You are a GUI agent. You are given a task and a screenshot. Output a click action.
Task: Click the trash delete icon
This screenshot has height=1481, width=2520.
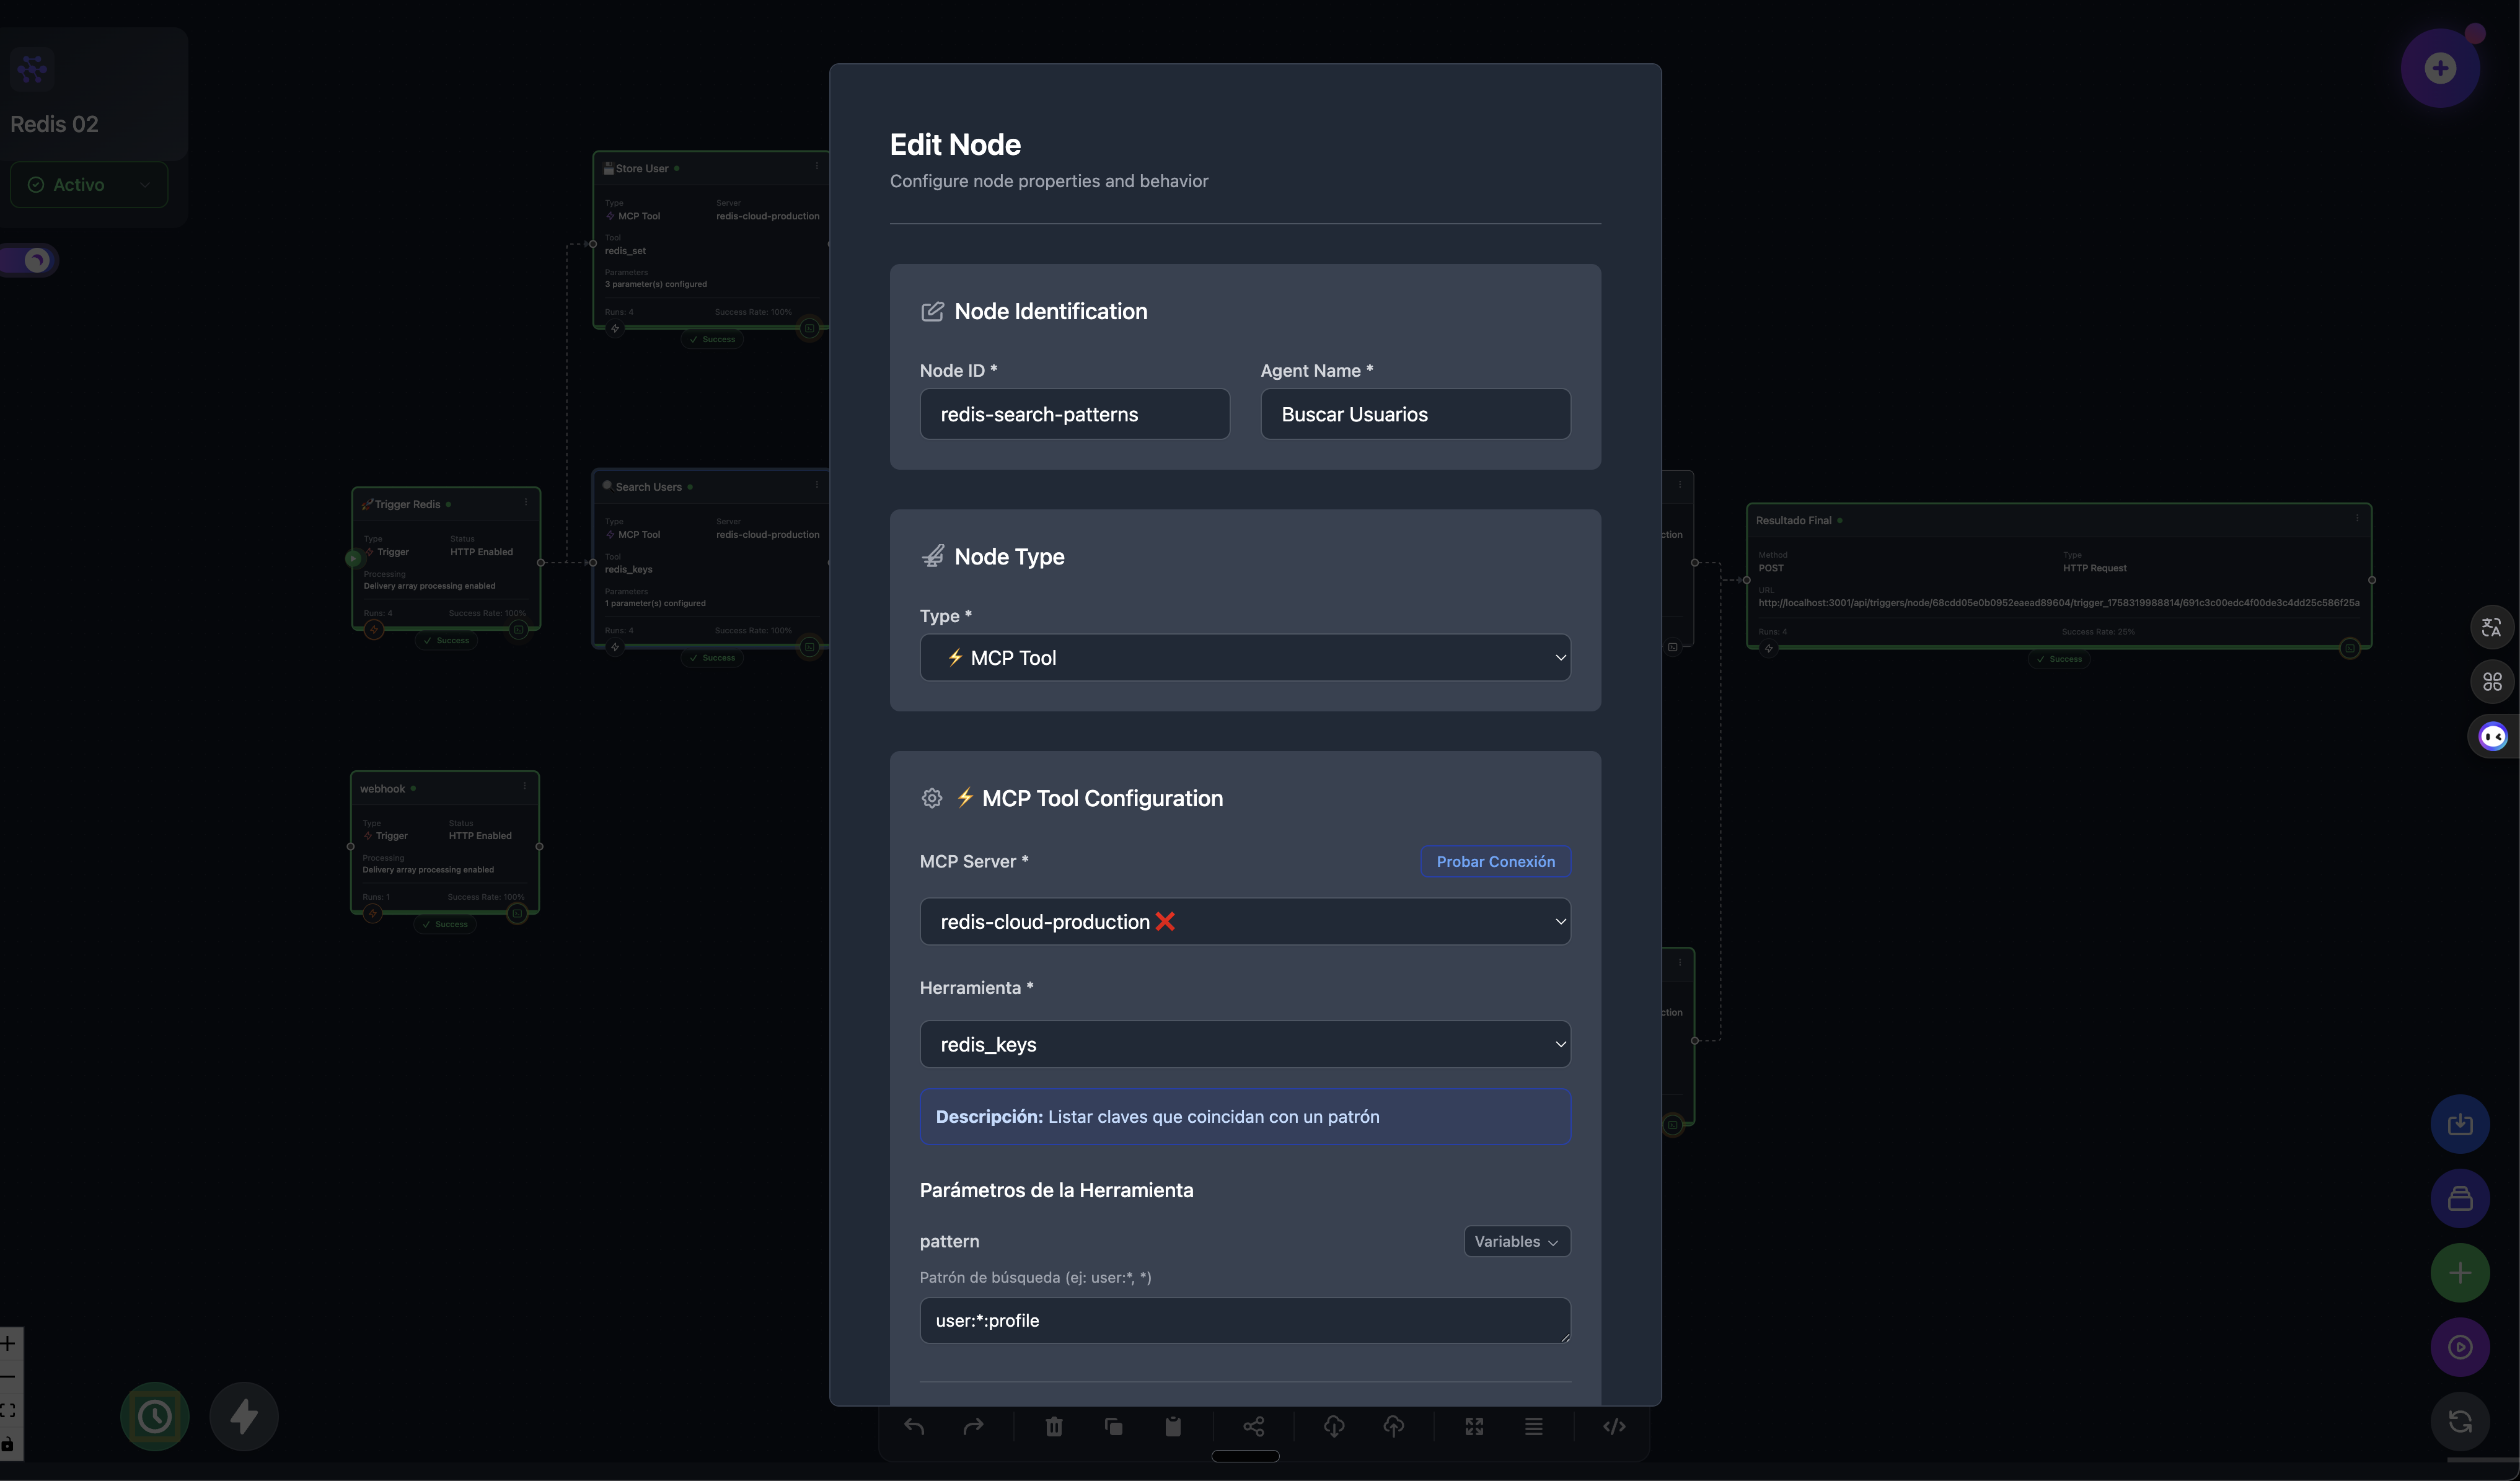(x=1054, y=1426)
